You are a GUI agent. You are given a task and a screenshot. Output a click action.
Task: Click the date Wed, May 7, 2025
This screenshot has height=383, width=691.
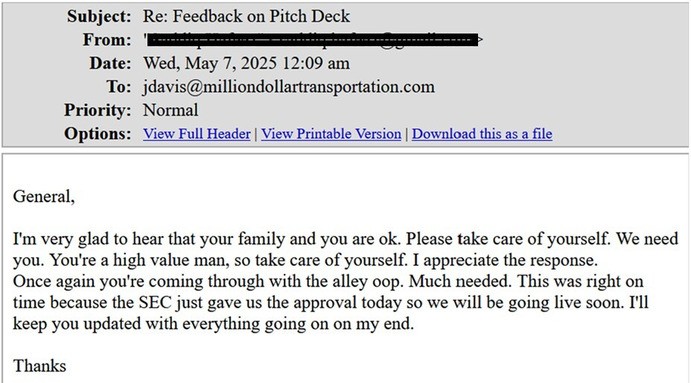(x=209, y=63)
